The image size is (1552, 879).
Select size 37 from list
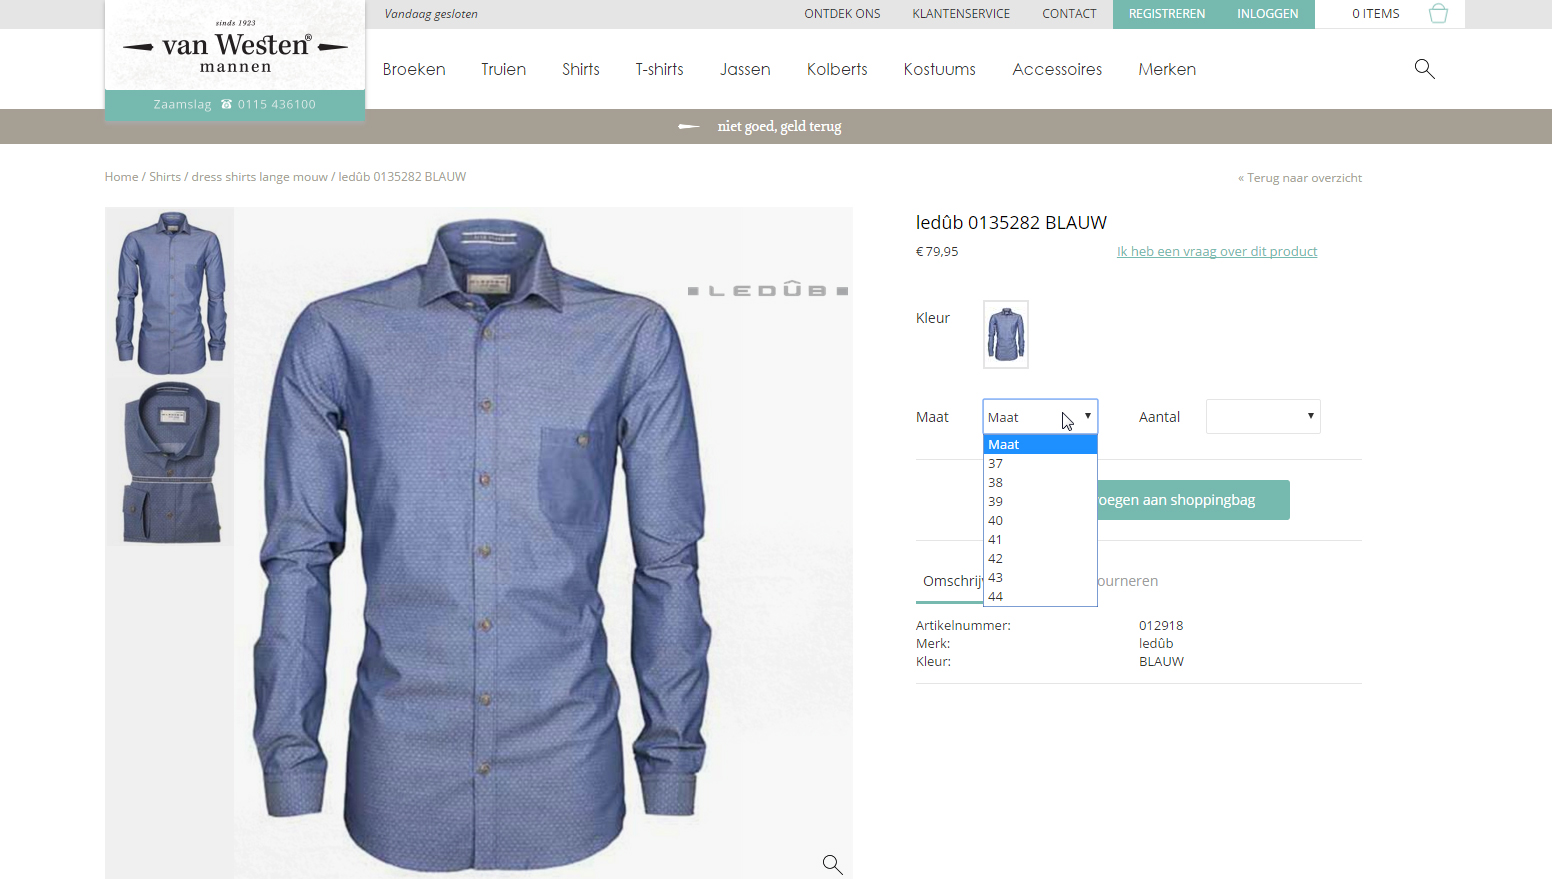tap(1040, 464)
